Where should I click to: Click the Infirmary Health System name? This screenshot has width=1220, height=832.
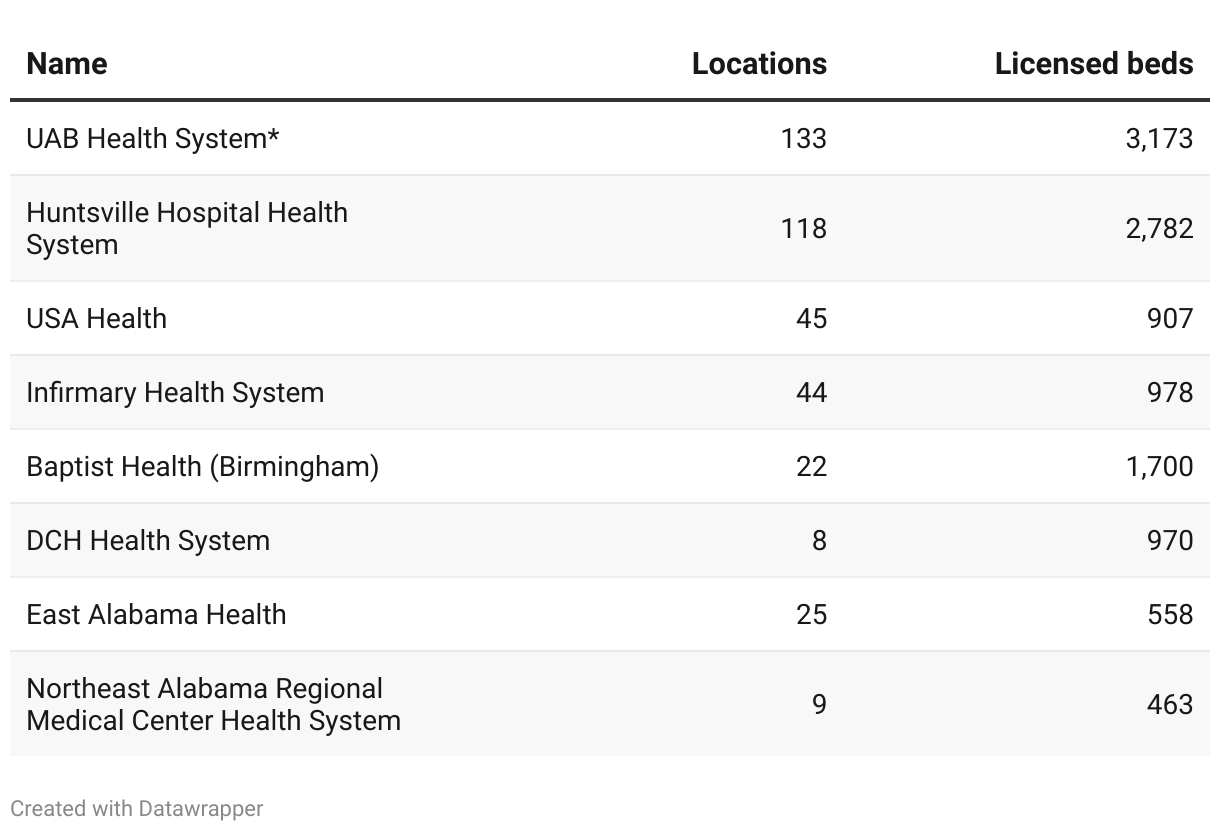tap(175, 392)
